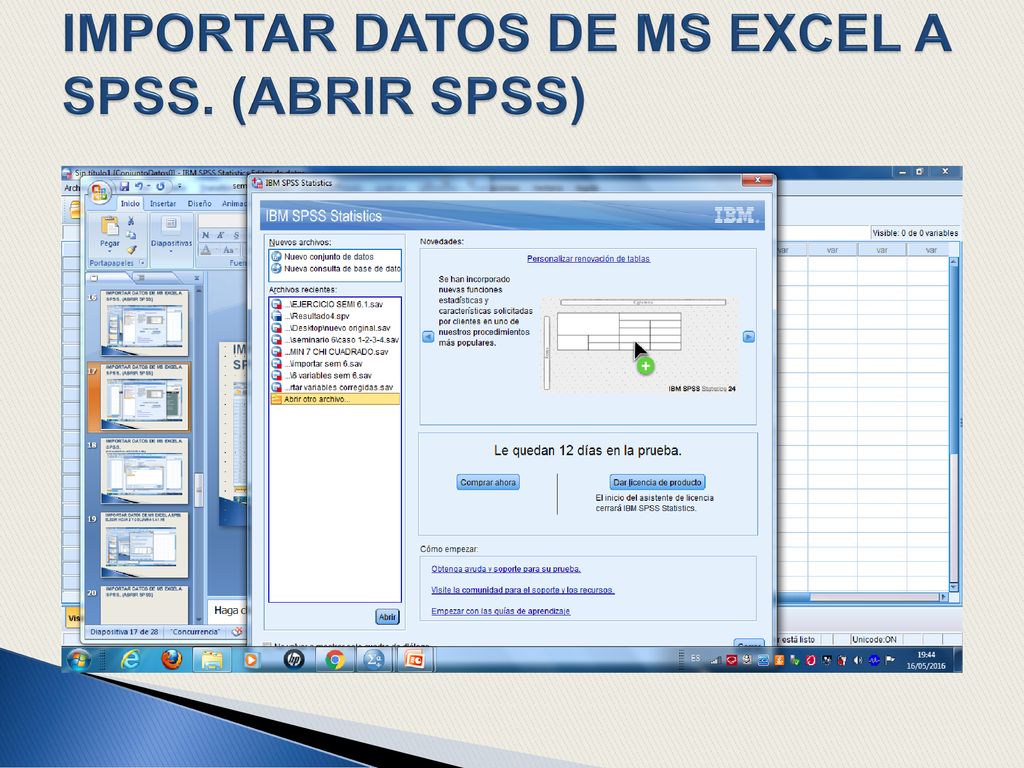Viewport: 1024px width, 768px height.
Task: Open the Windows Start menu
Action: tap(78, 660)
